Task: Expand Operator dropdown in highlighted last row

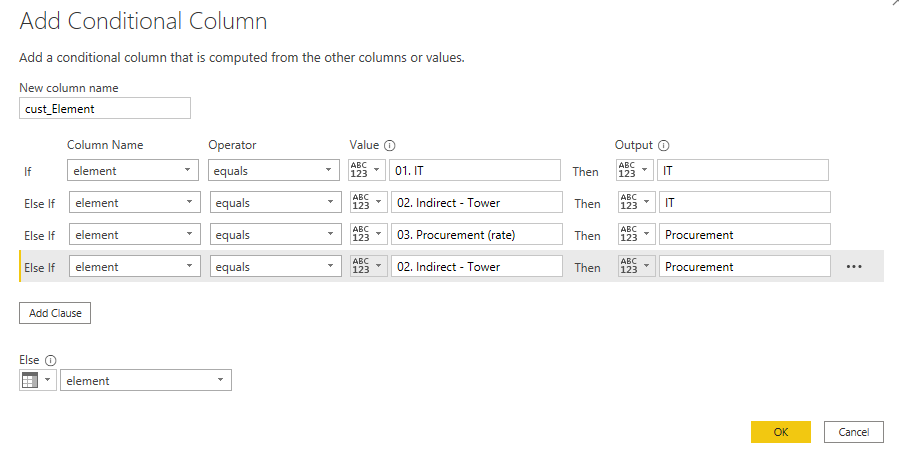Action: [276, 267]
